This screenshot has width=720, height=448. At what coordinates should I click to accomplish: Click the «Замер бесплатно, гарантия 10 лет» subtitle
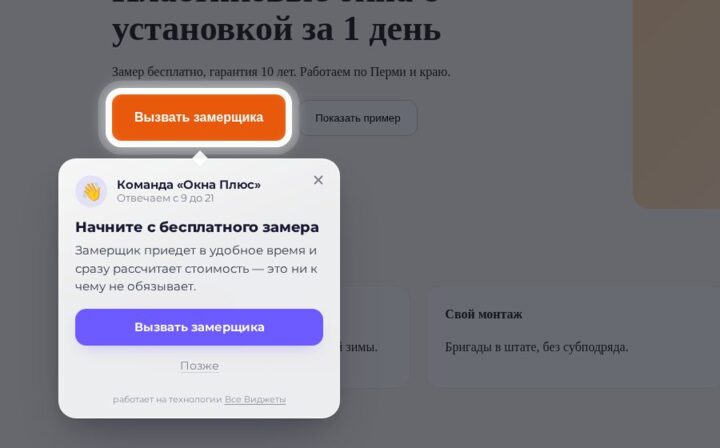(204, 72)
